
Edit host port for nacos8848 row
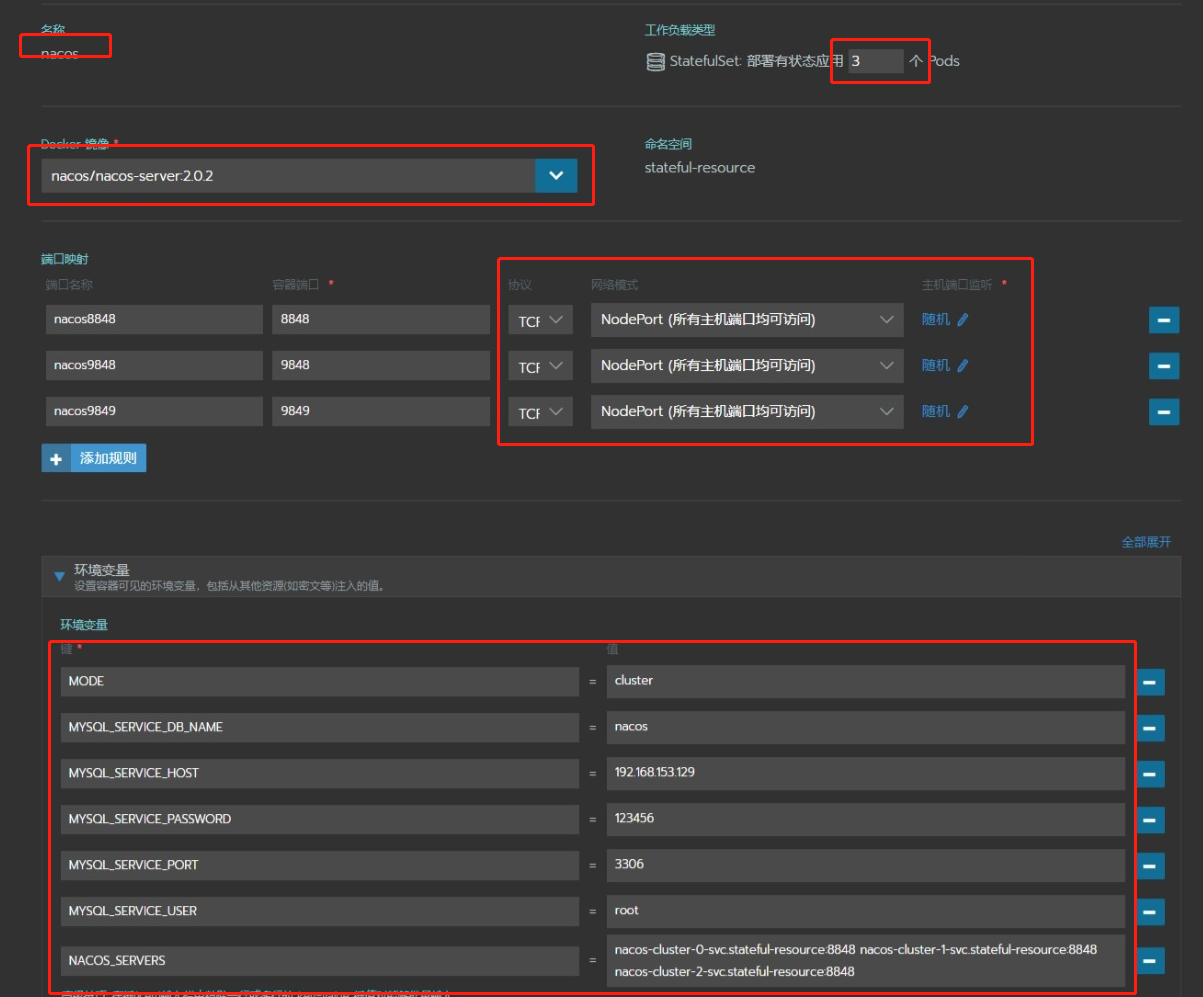pos(963,320)
